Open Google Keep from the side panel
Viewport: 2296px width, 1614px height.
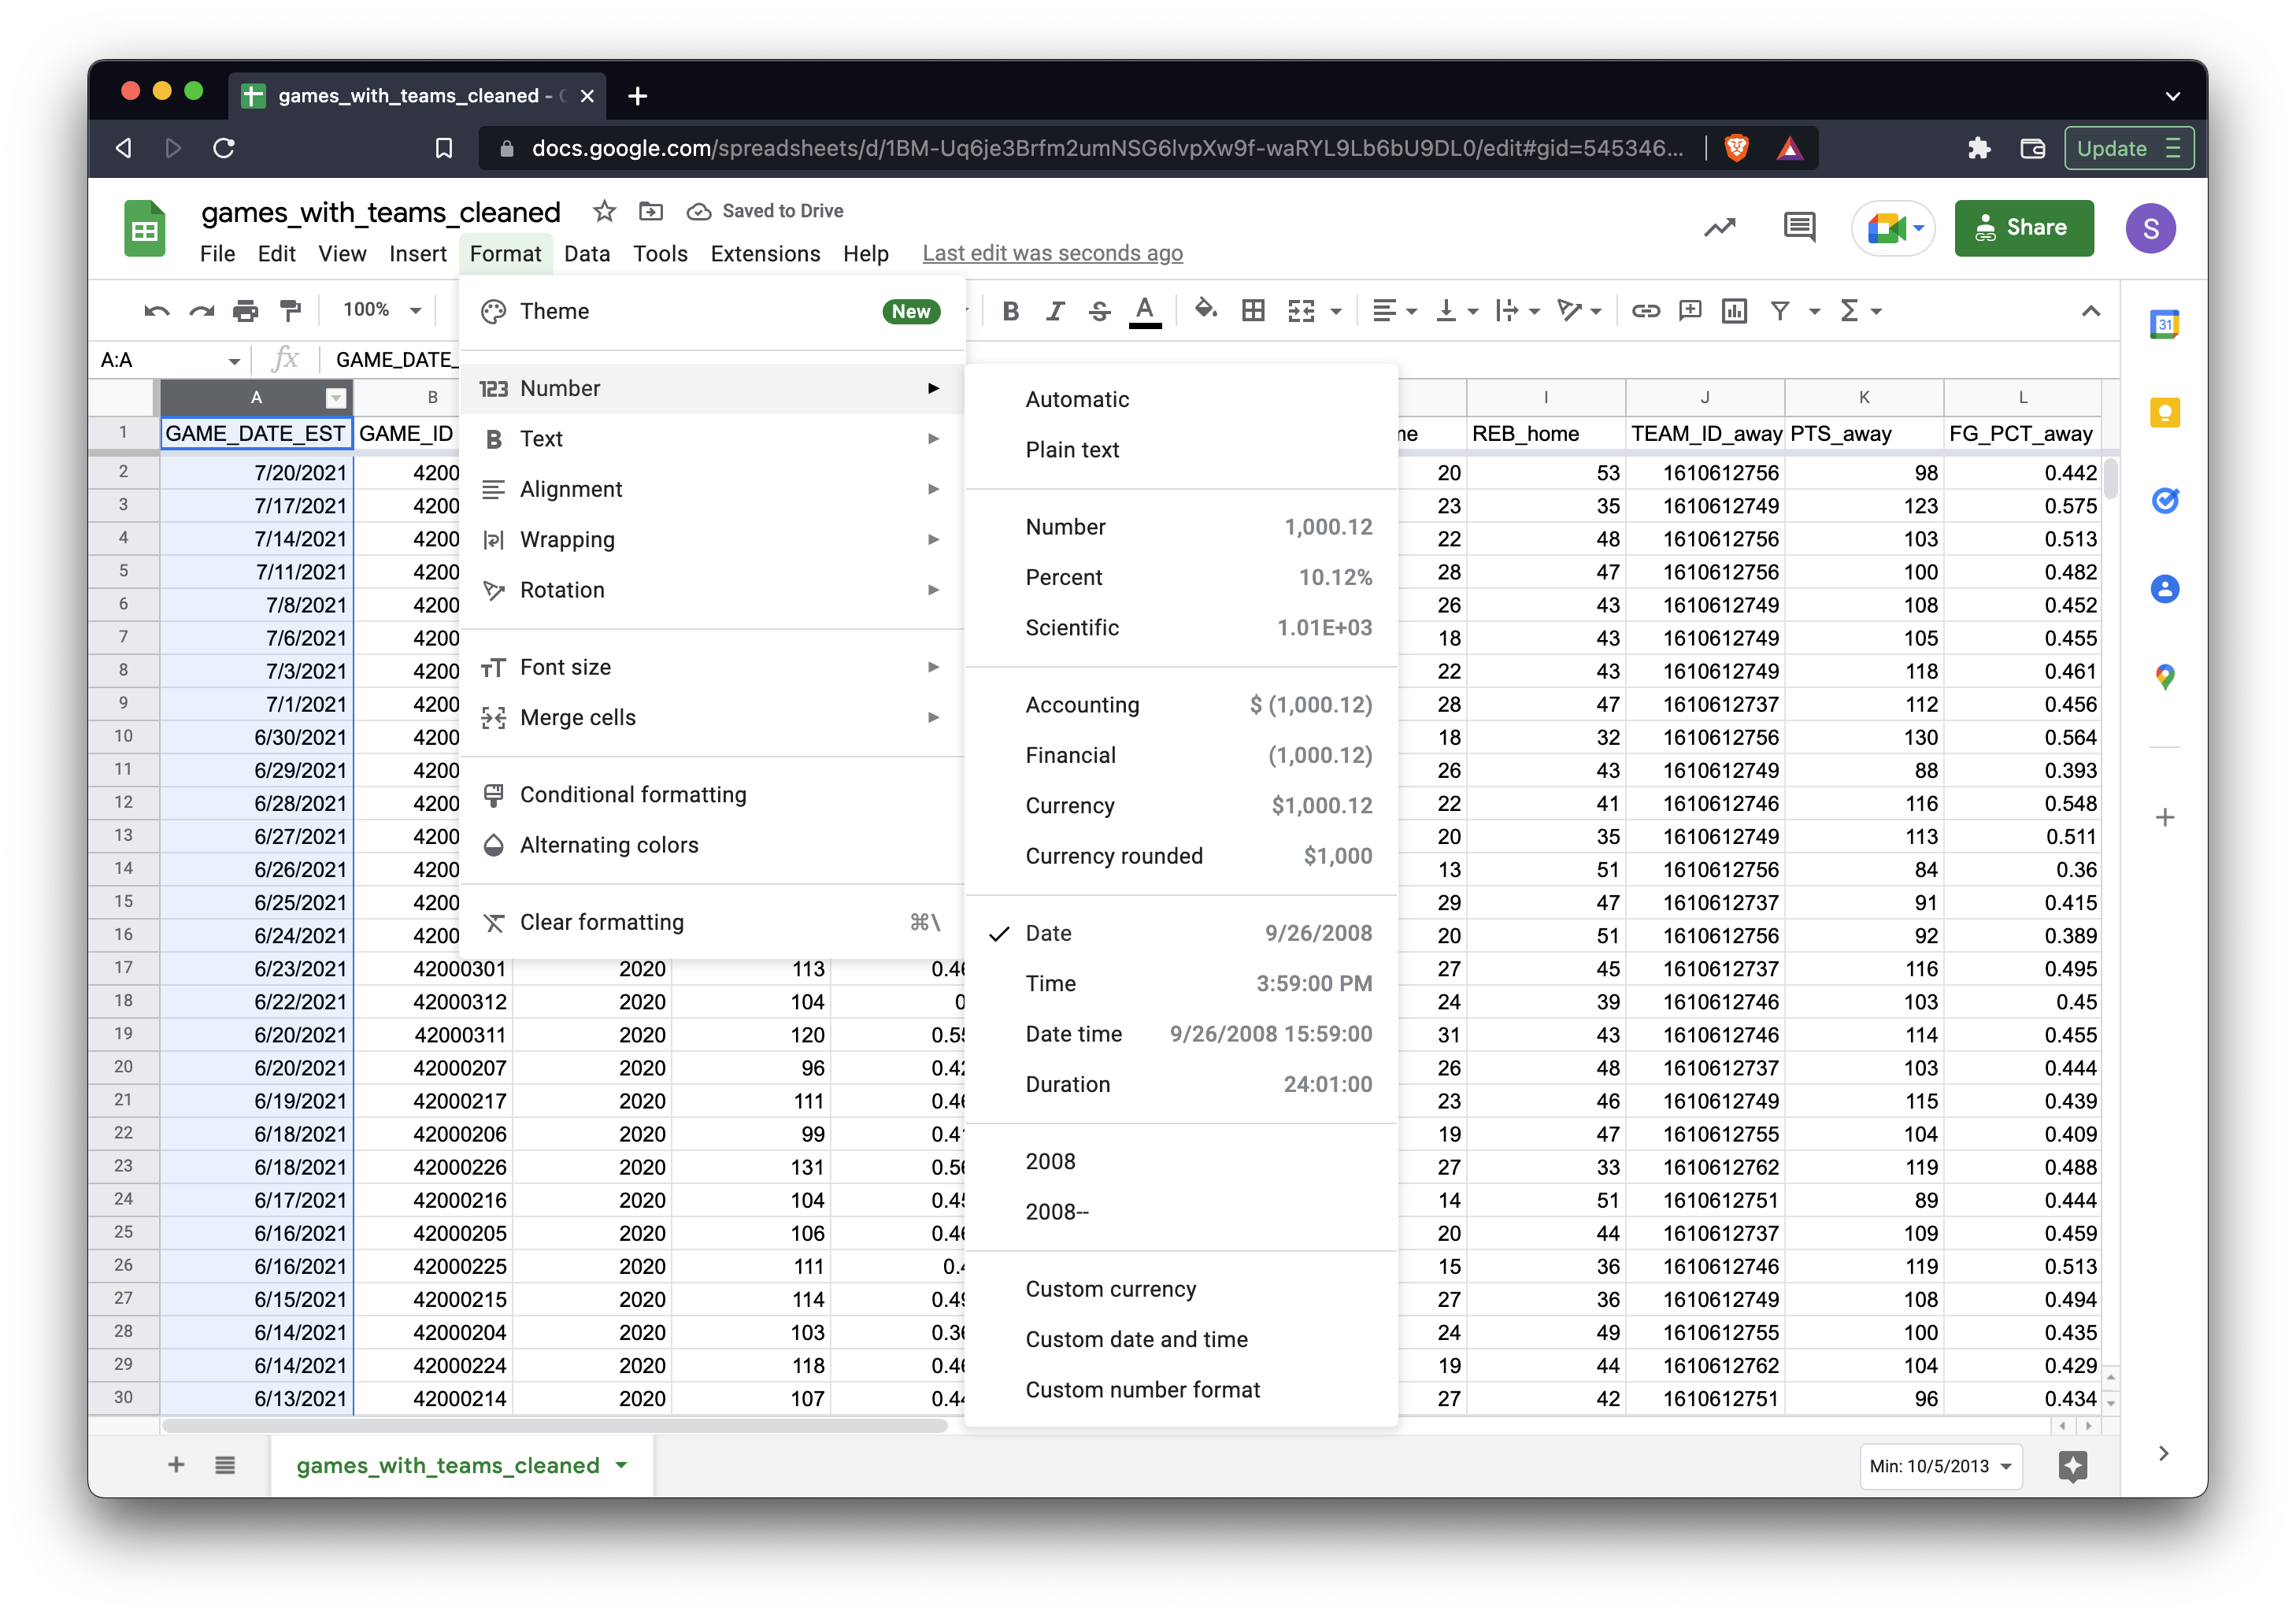pos(2164,412)
